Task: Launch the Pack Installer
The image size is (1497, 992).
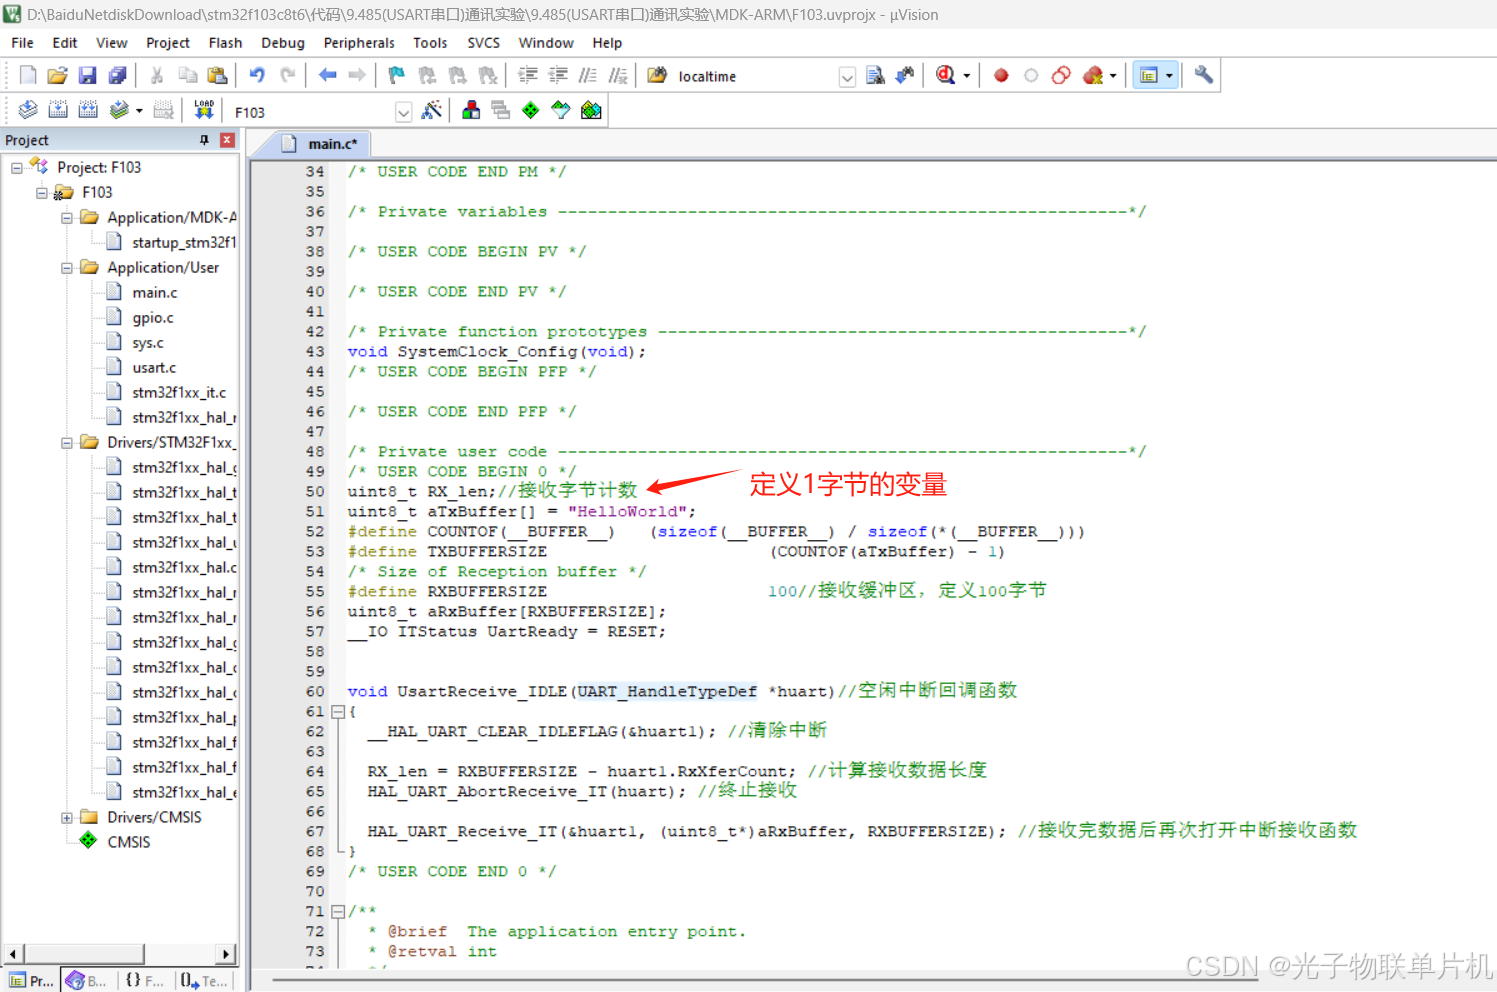Action: pos(591,111)
